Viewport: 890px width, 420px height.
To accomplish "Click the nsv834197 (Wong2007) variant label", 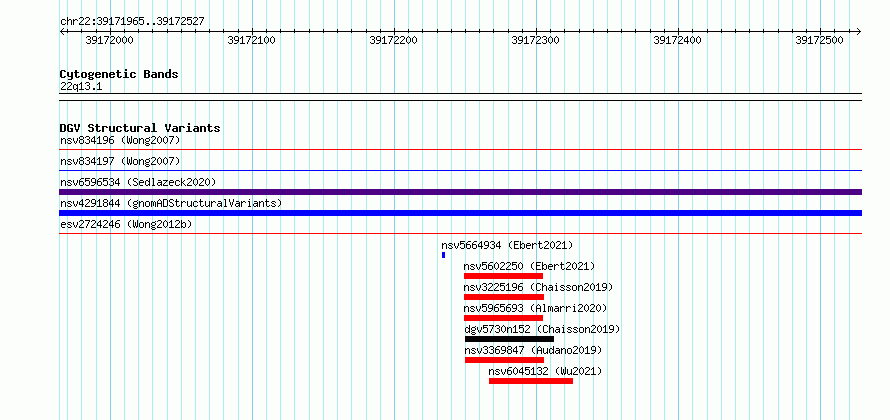I will [x=120, y=161].
